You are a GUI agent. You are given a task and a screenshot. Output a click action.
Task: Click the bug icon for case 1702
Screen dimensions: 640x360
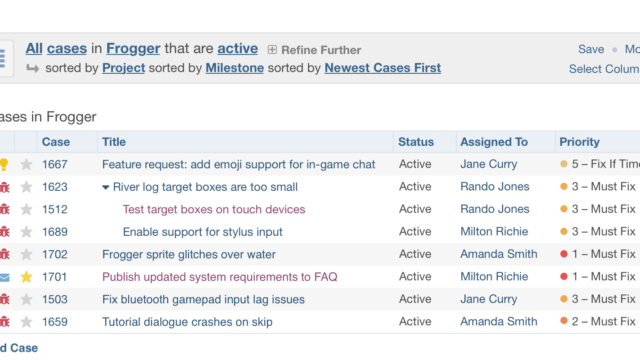(4, 255)
